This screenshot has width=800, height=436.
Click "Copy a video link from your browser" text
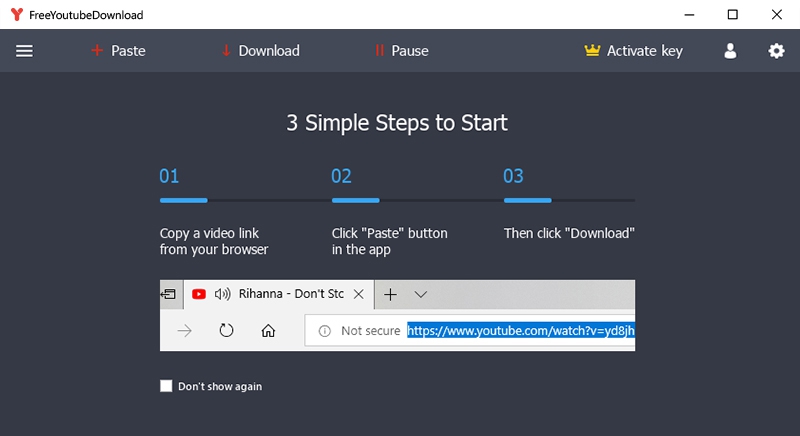(214, 241)
